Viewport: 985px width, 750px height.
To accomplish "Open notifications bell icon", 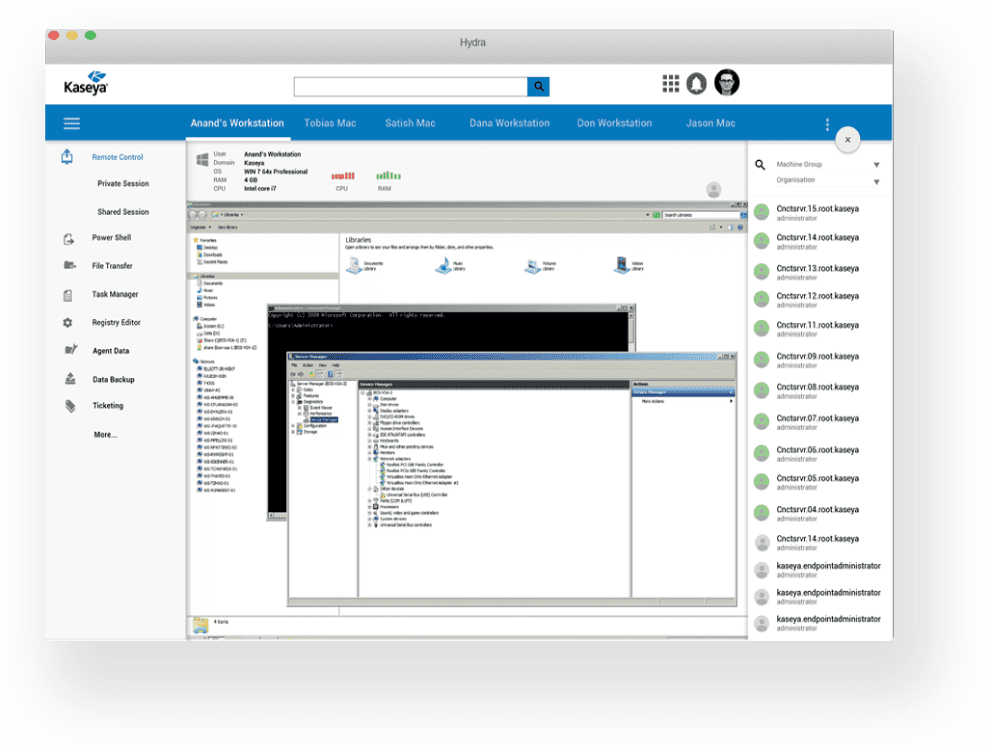I will 696,84.
